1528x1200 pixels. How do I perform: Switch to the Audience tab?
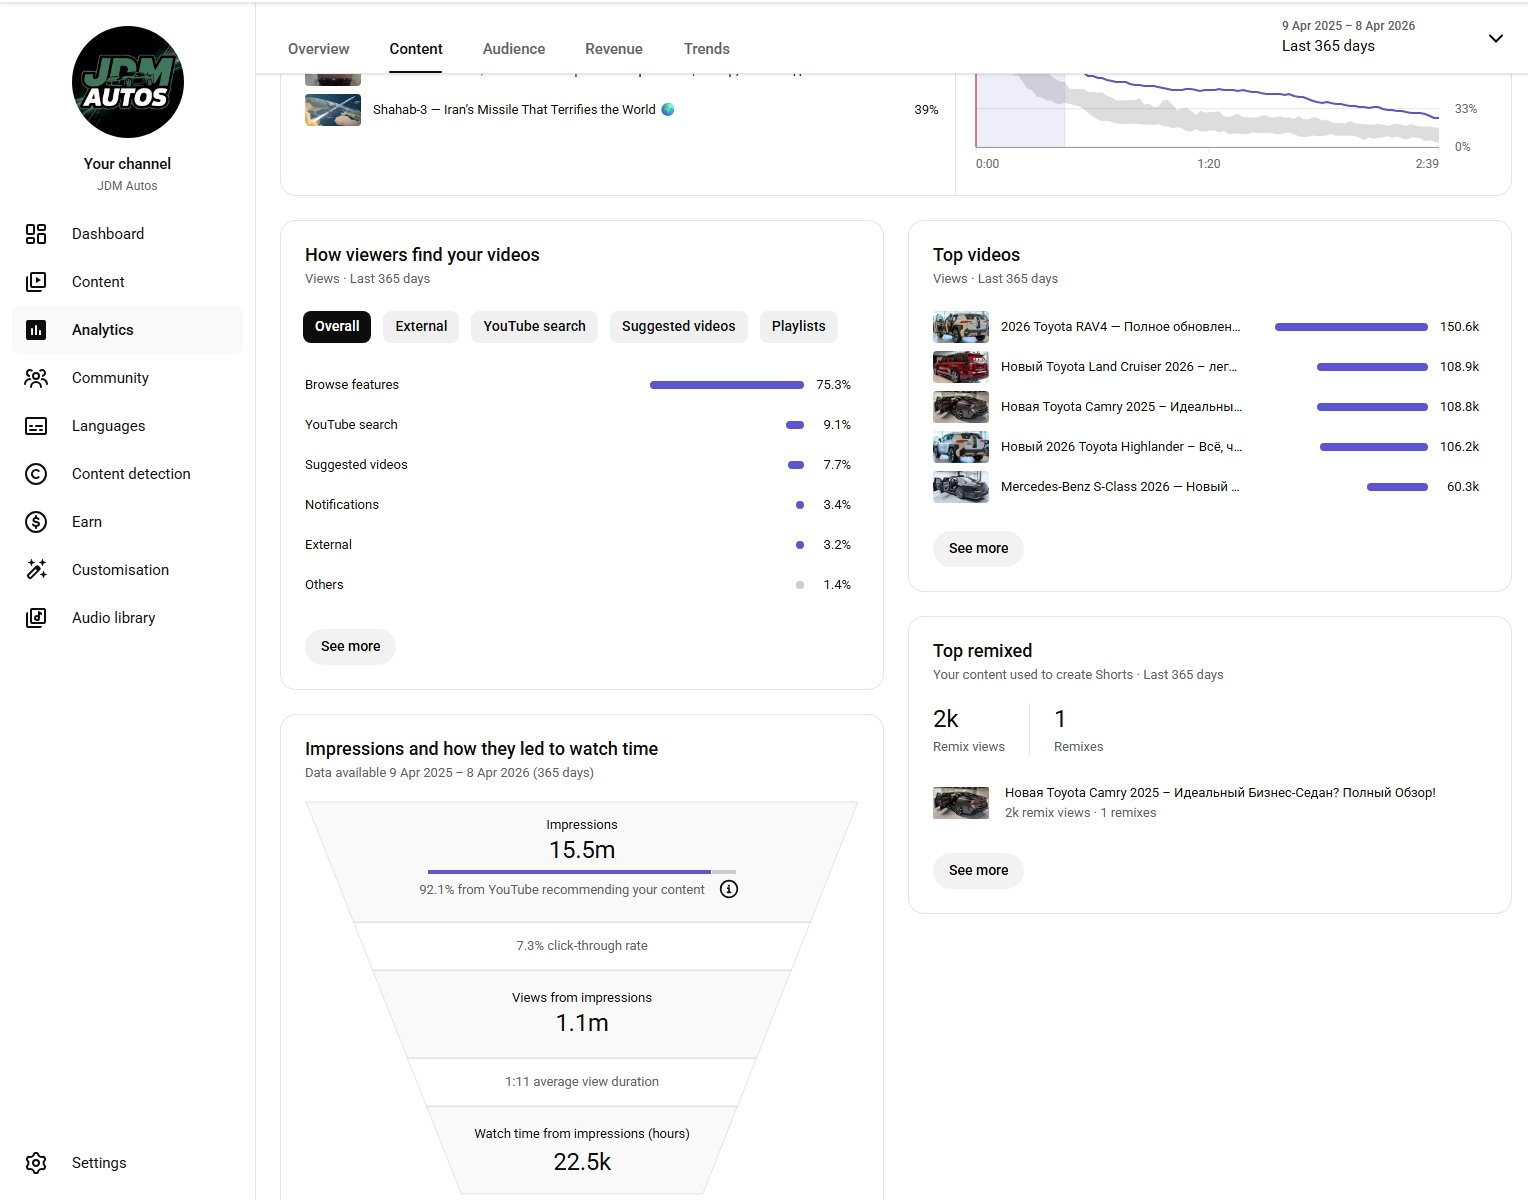[514, 49]
